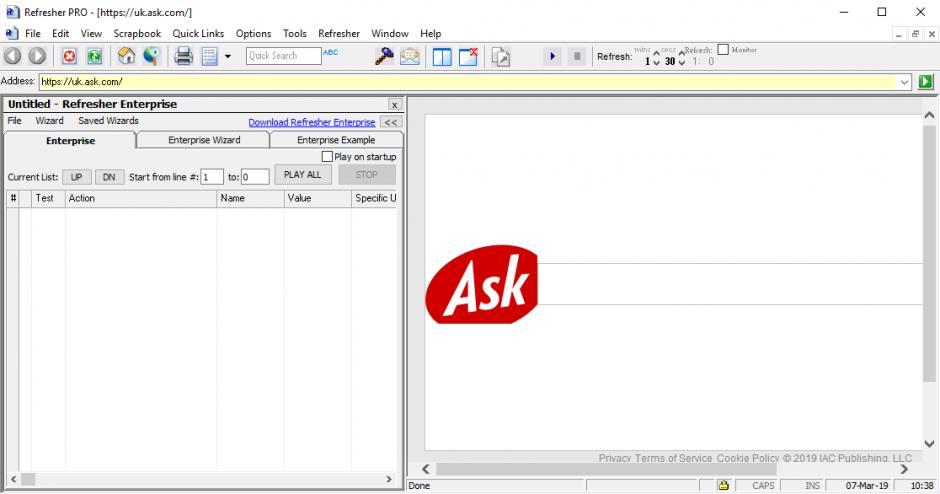Go to the Home page icon
Viewport: 940px width, 494px height.
tap(126, 56)
